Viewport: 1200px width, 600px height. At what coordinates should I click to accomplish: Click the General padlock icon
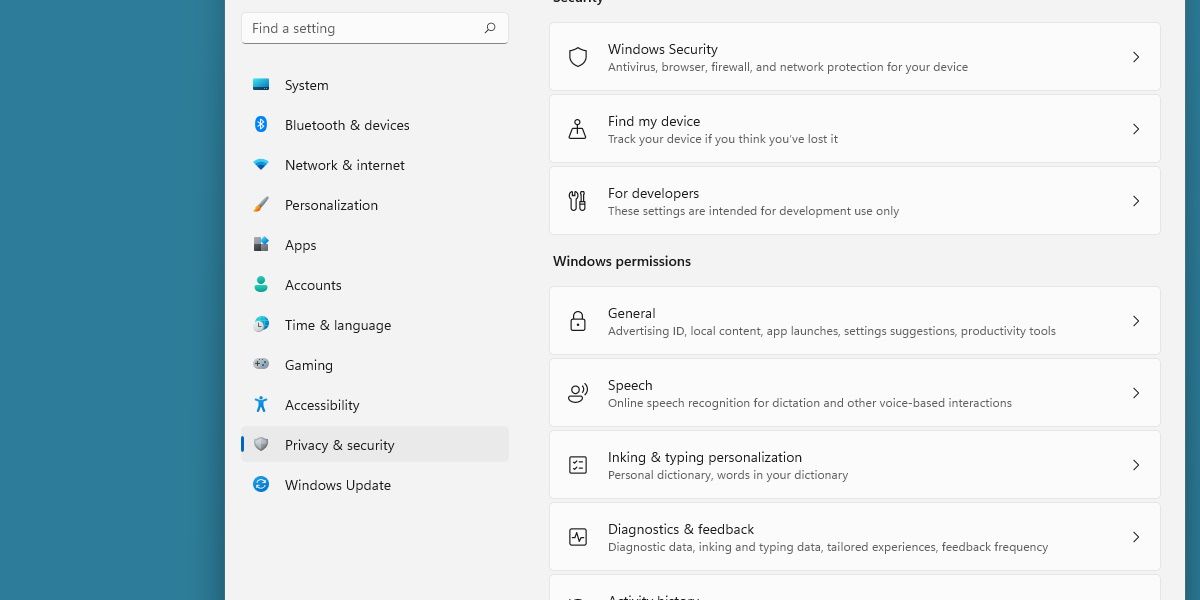578,321
